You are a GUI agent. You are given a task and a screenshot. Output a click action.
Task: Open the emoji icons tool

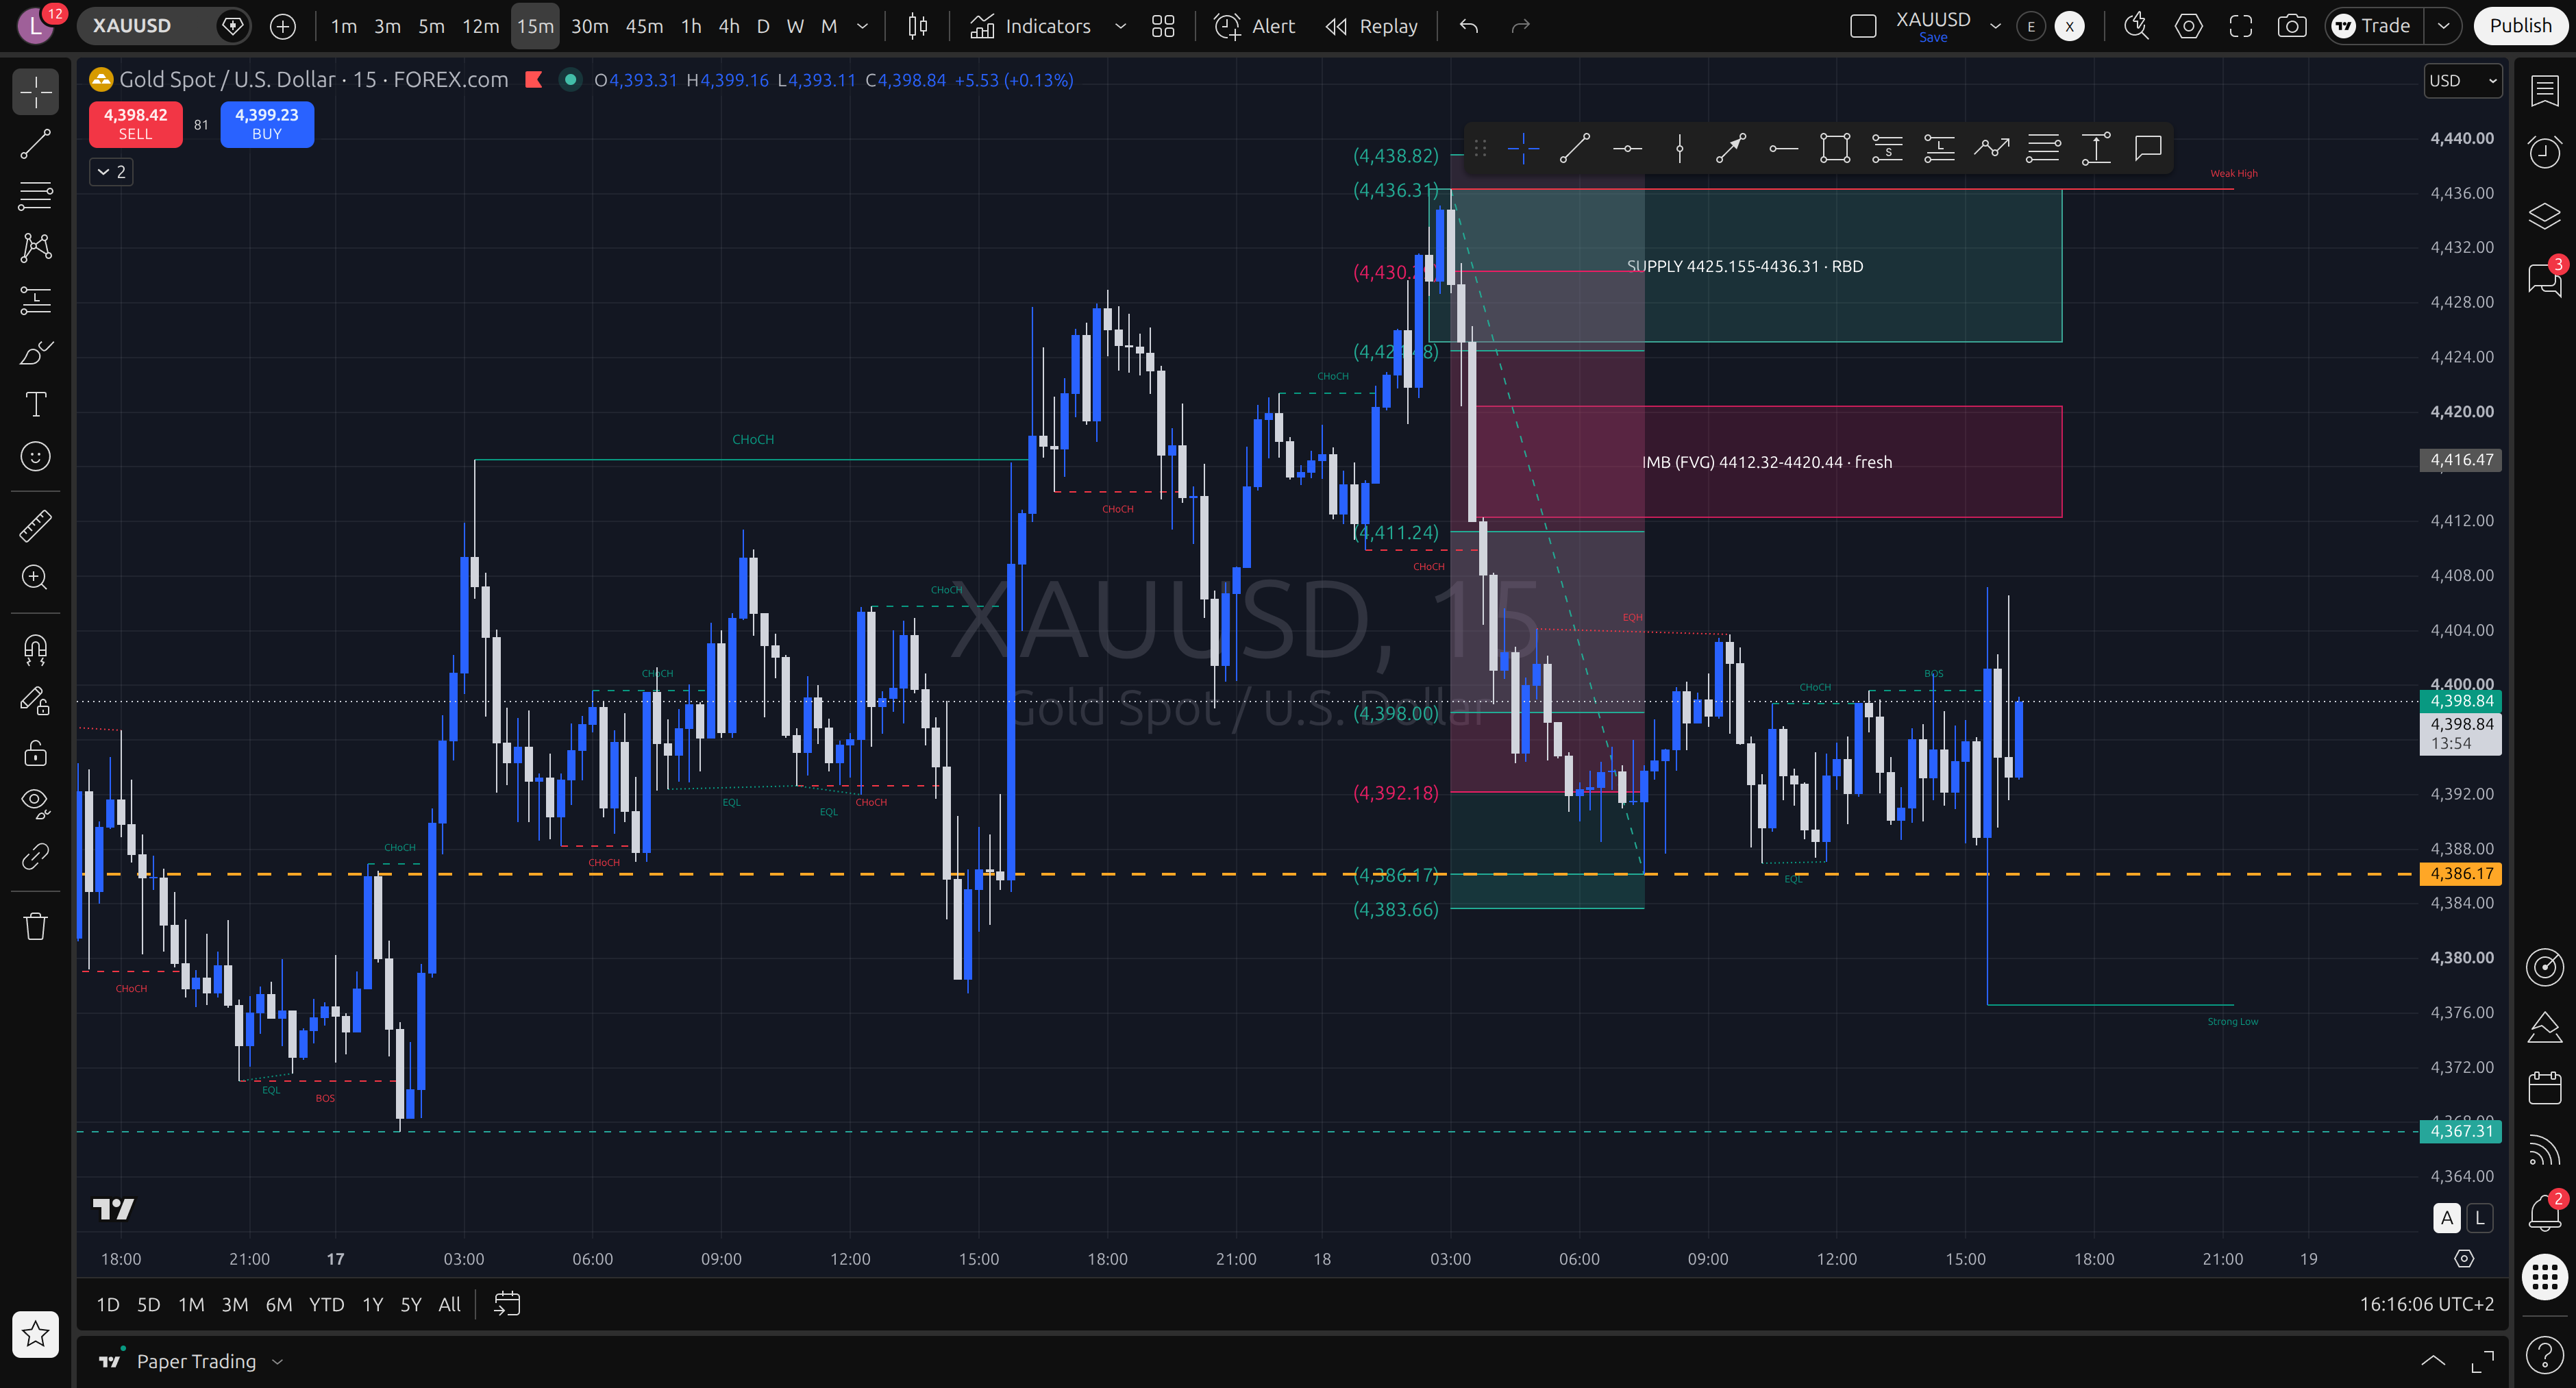pyautogui.click(x=36, y=457)
